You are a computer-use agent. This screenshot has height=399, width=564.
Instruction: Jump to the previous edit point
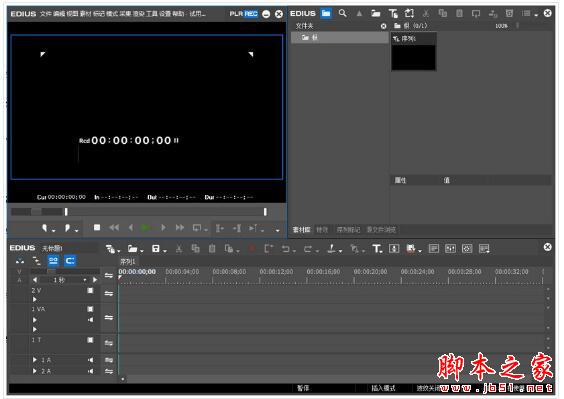(x=220, y=228)
